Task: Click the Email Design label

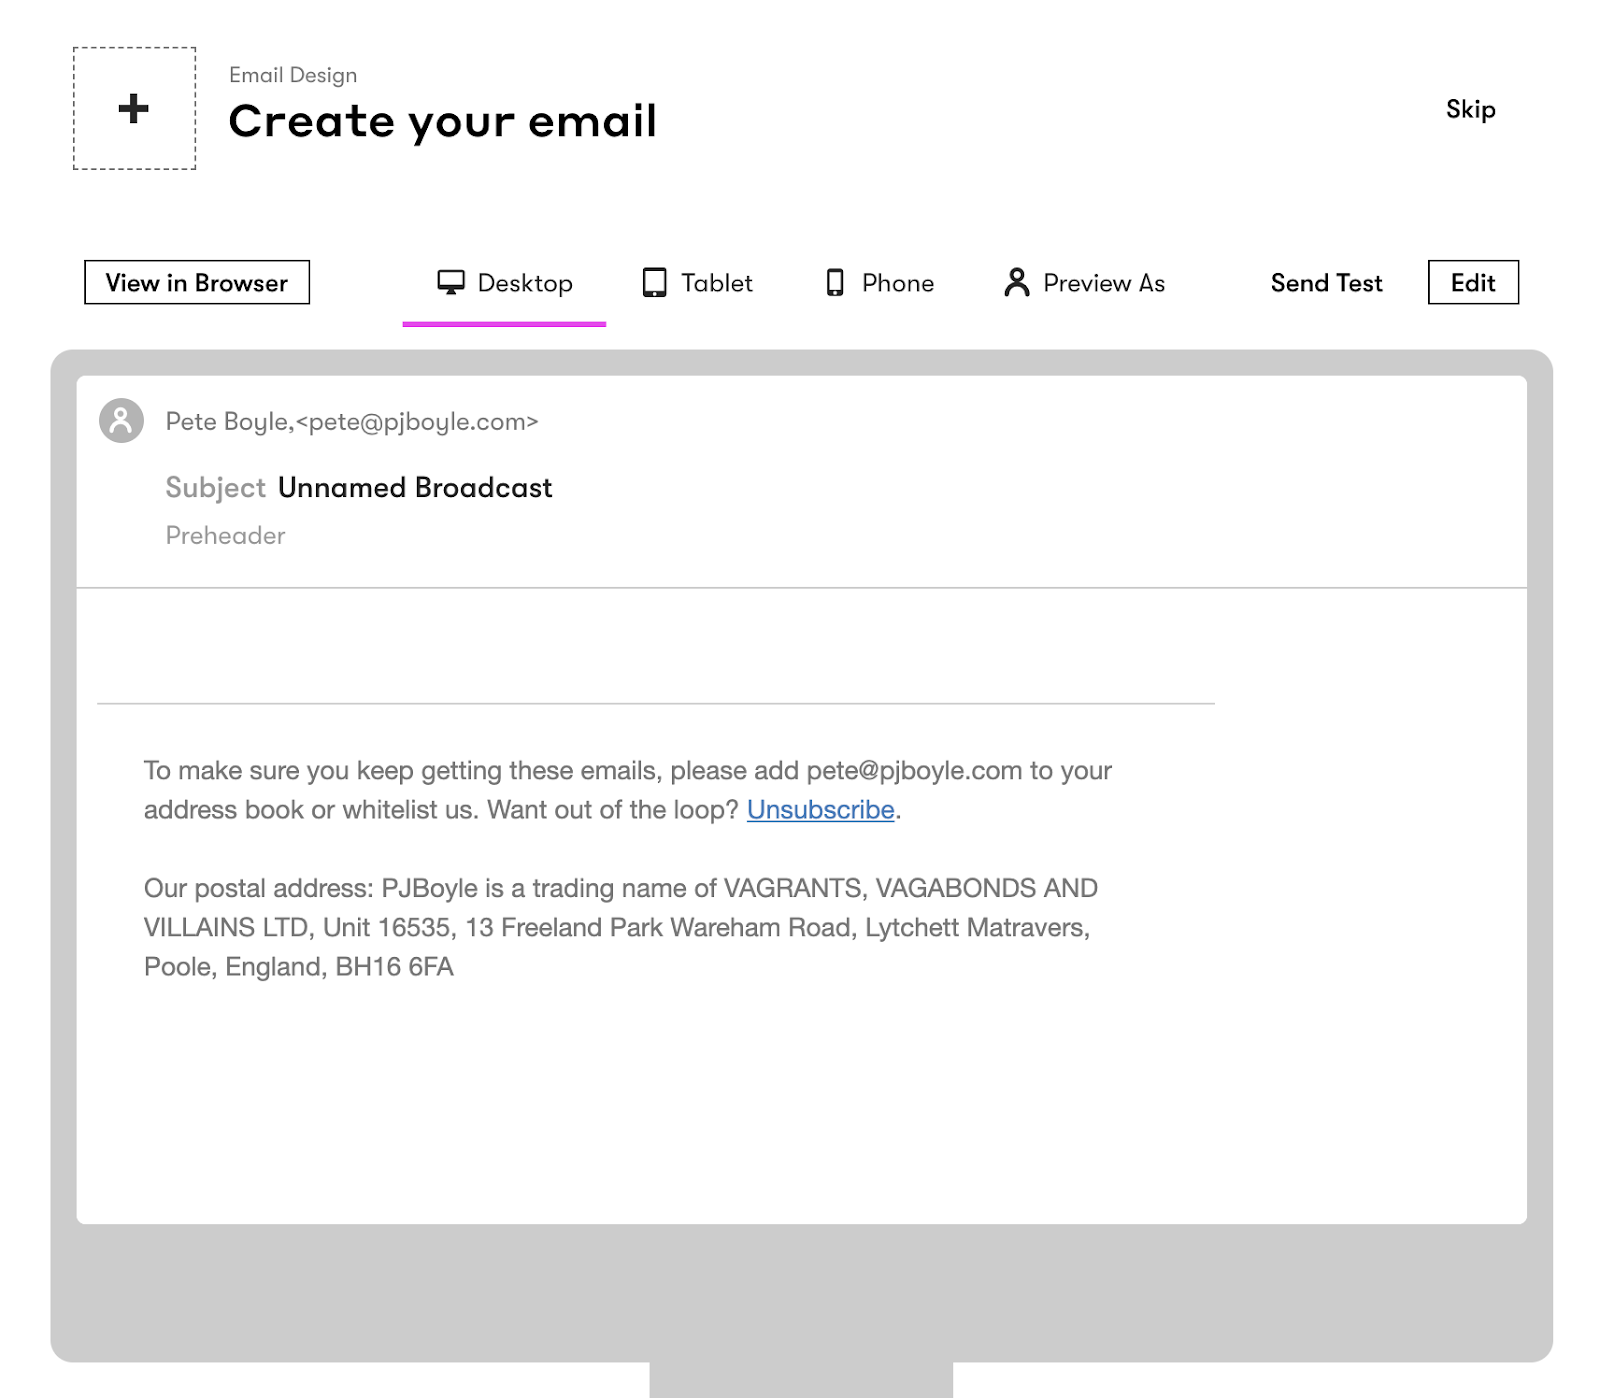Action: 293,75
